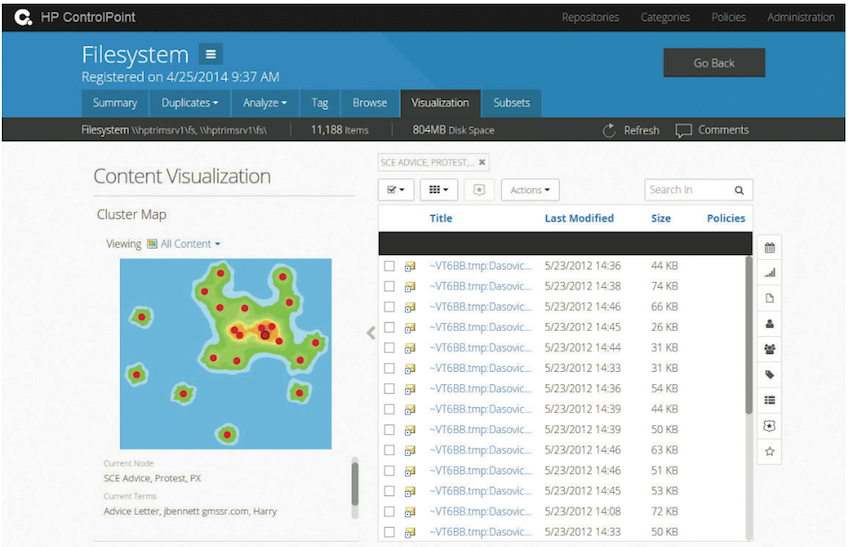The image size is (850, 547).
Task: Open the file dated 5/23/2012 14:08
Action: tap(481, 511)
